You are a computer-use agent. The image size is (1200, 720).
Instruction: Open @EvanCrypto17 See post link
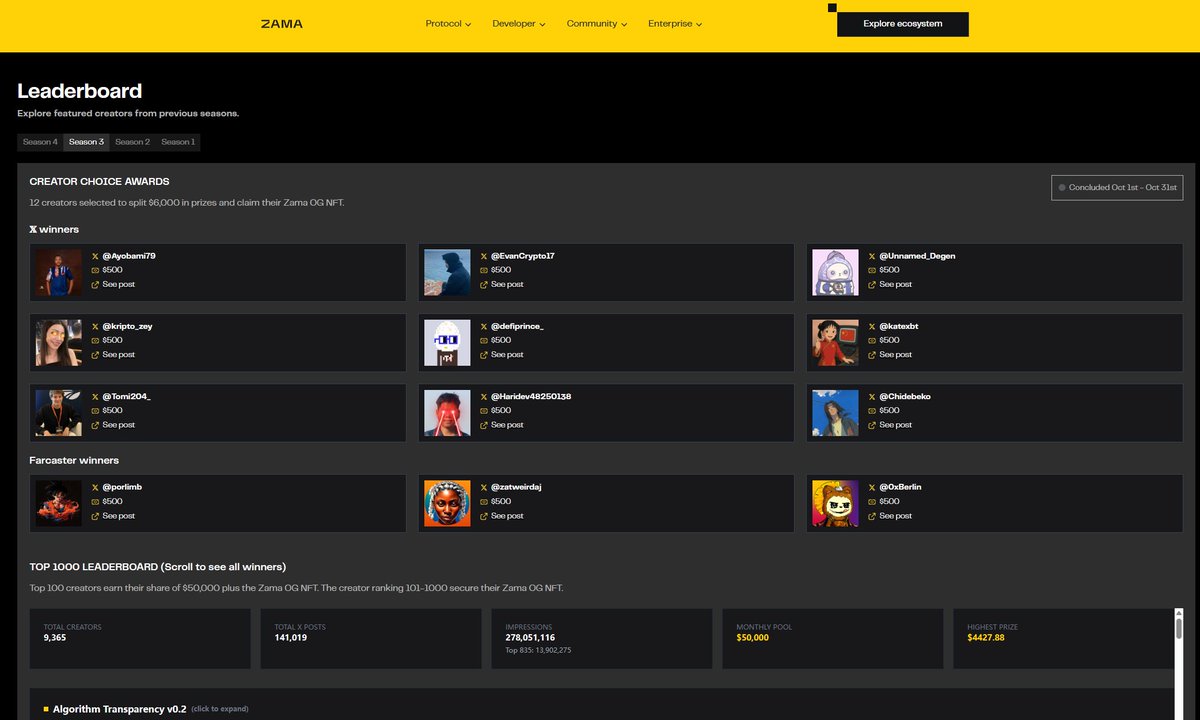pos(501,285)
